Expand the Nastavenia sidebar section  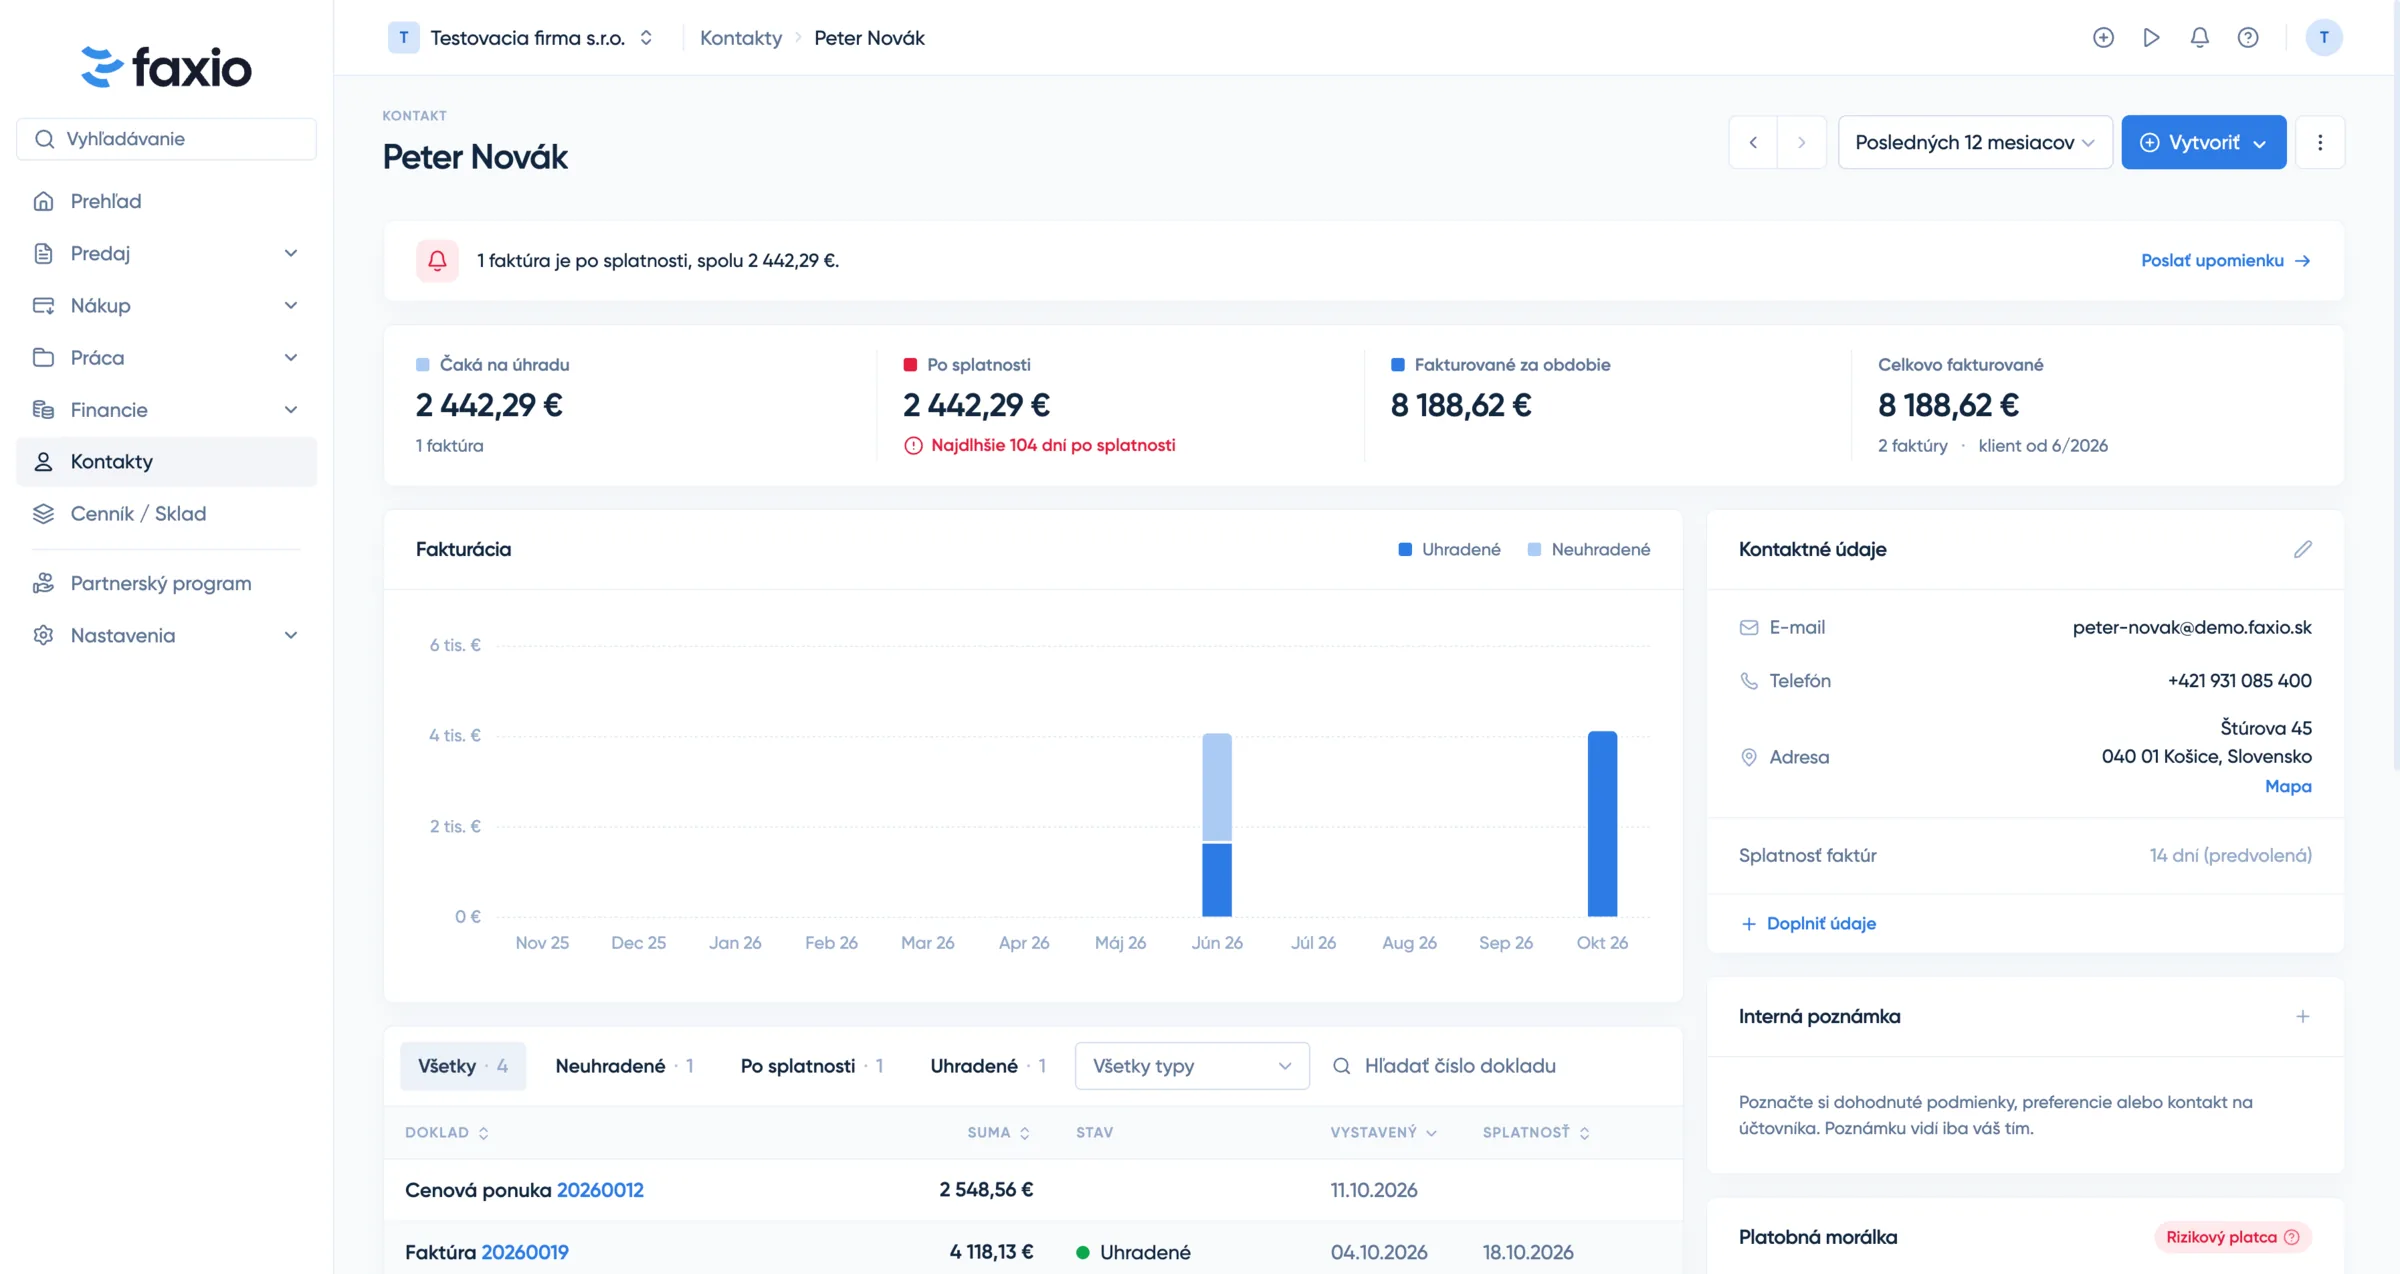click(x=166, y=635)
